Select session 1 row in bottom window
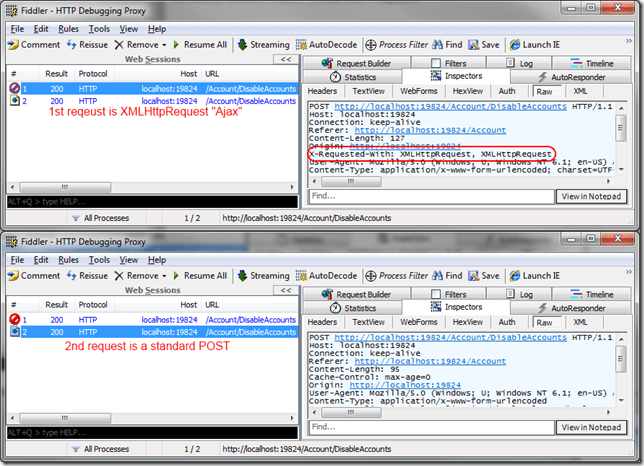 pos(153,320)
